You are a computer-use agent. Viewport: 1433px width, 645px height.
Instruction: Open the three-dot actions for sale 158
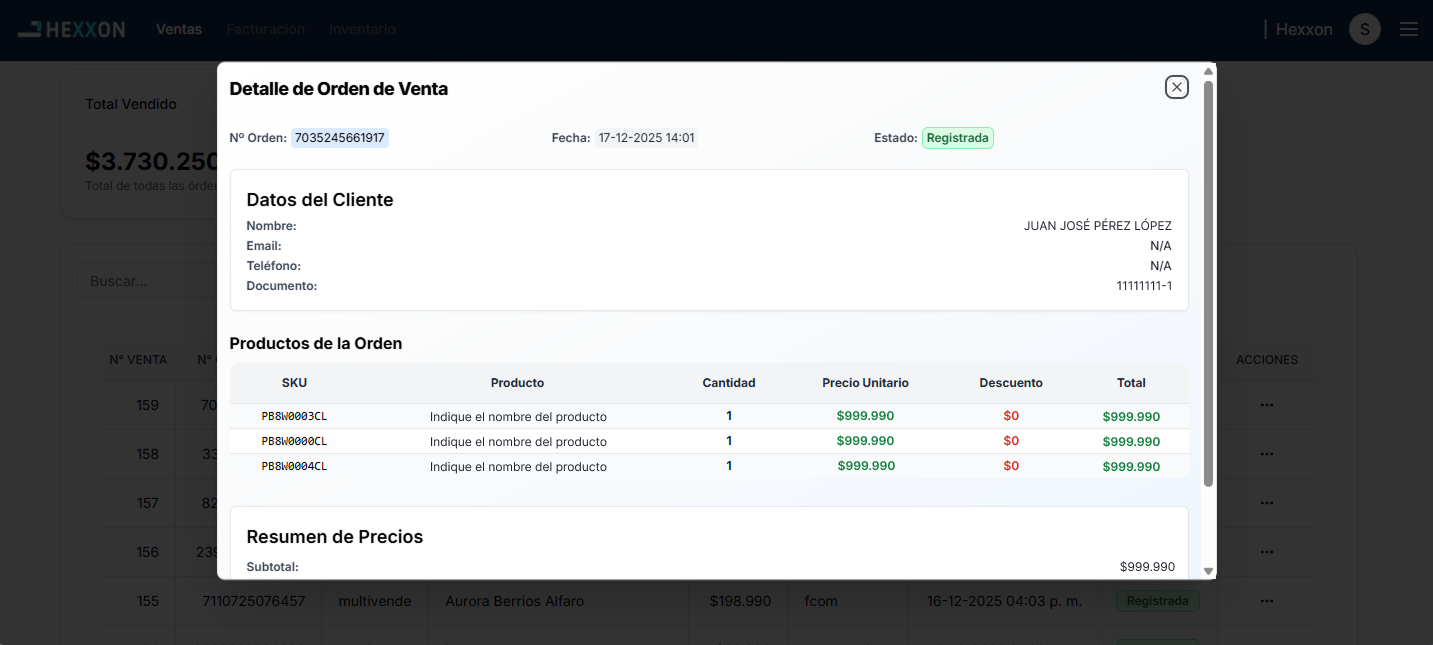(1266, 454)
